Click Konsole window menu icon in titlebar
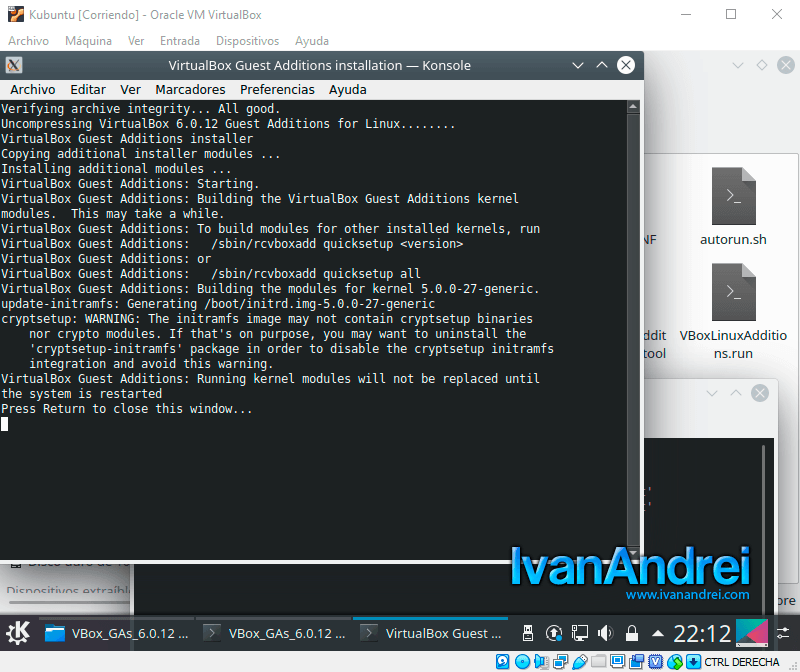This screenshot has height=672, width=800. [x=14, y=65]
